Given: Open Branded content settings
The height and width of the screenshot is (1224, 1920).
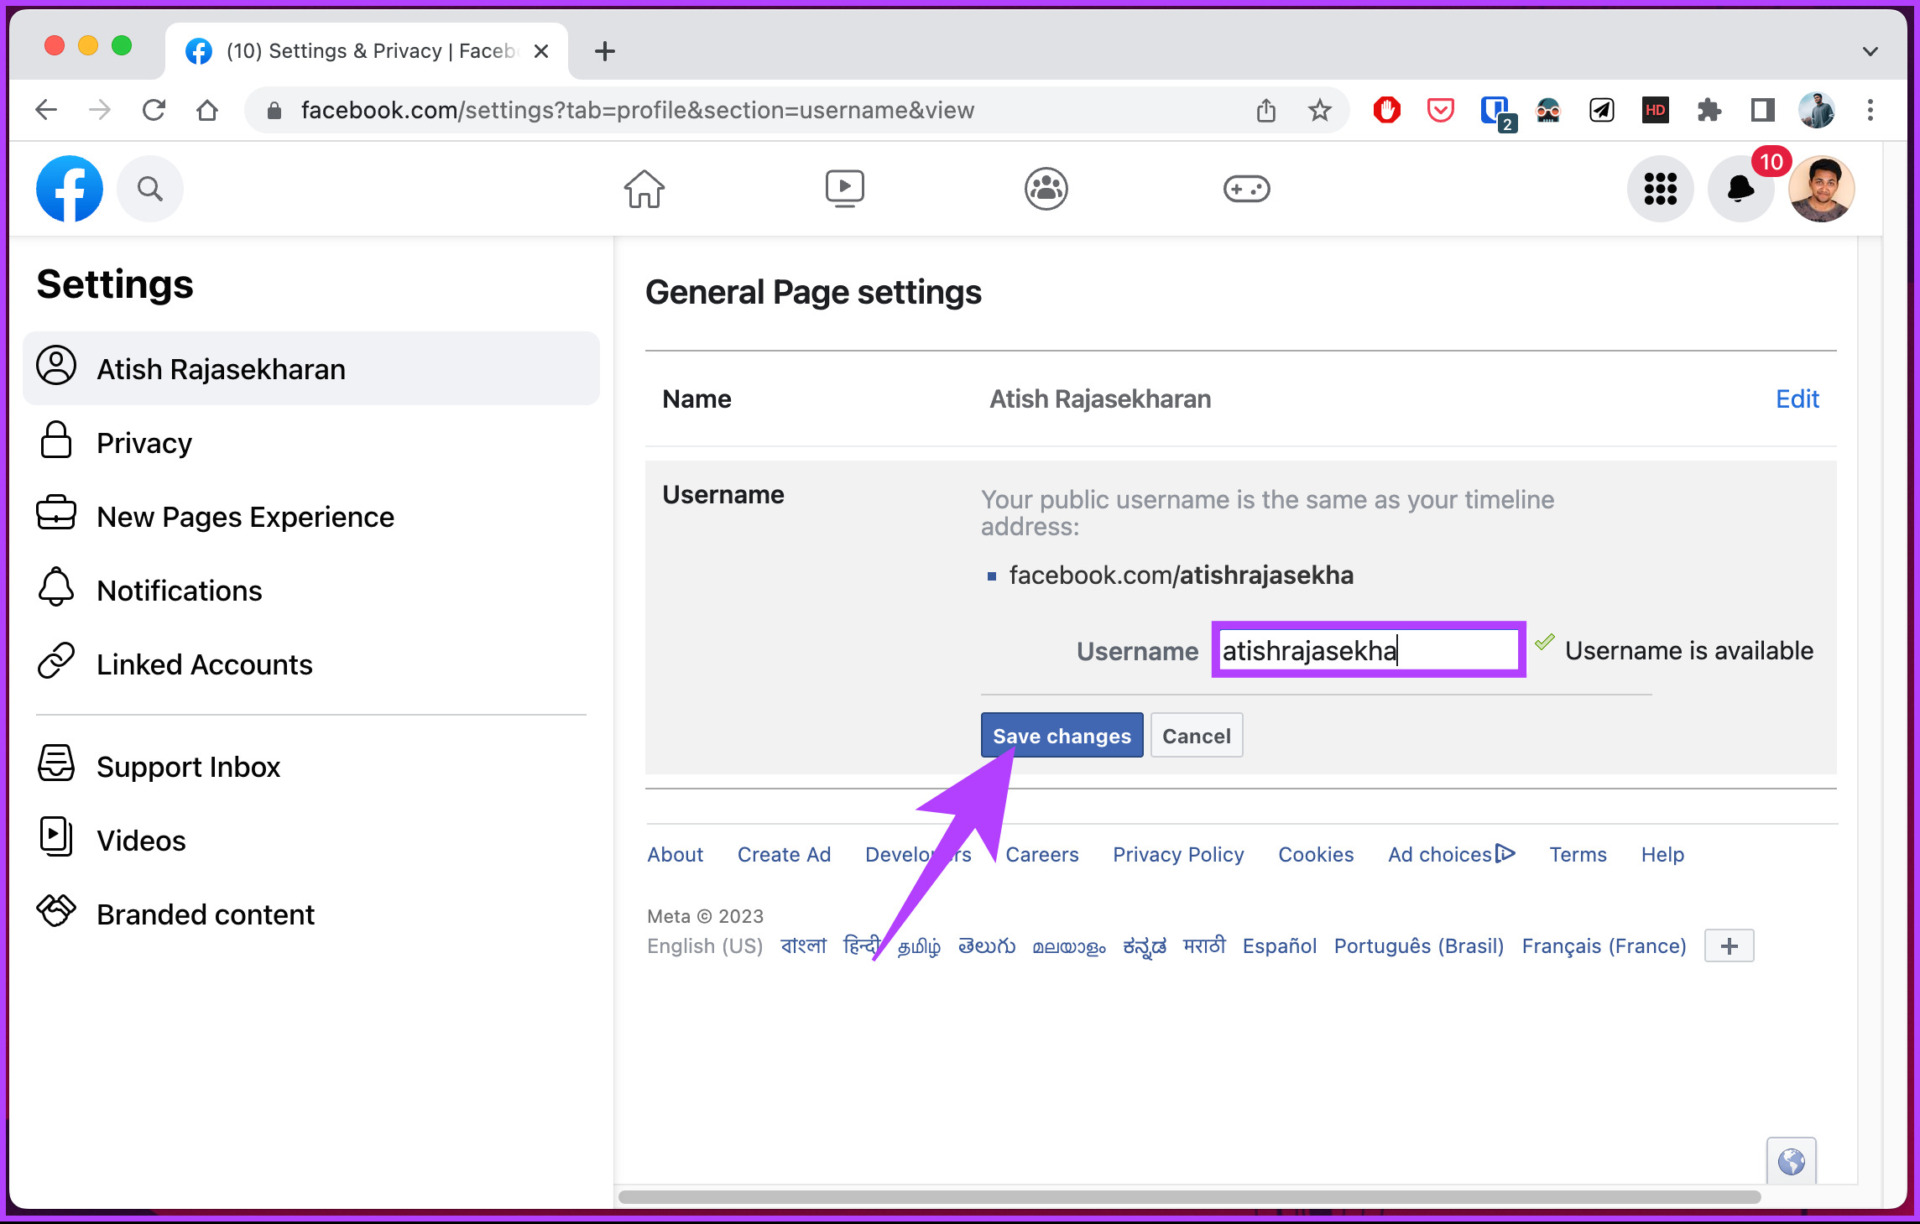Looking at the screenshot, I should (x=311, y=915).
